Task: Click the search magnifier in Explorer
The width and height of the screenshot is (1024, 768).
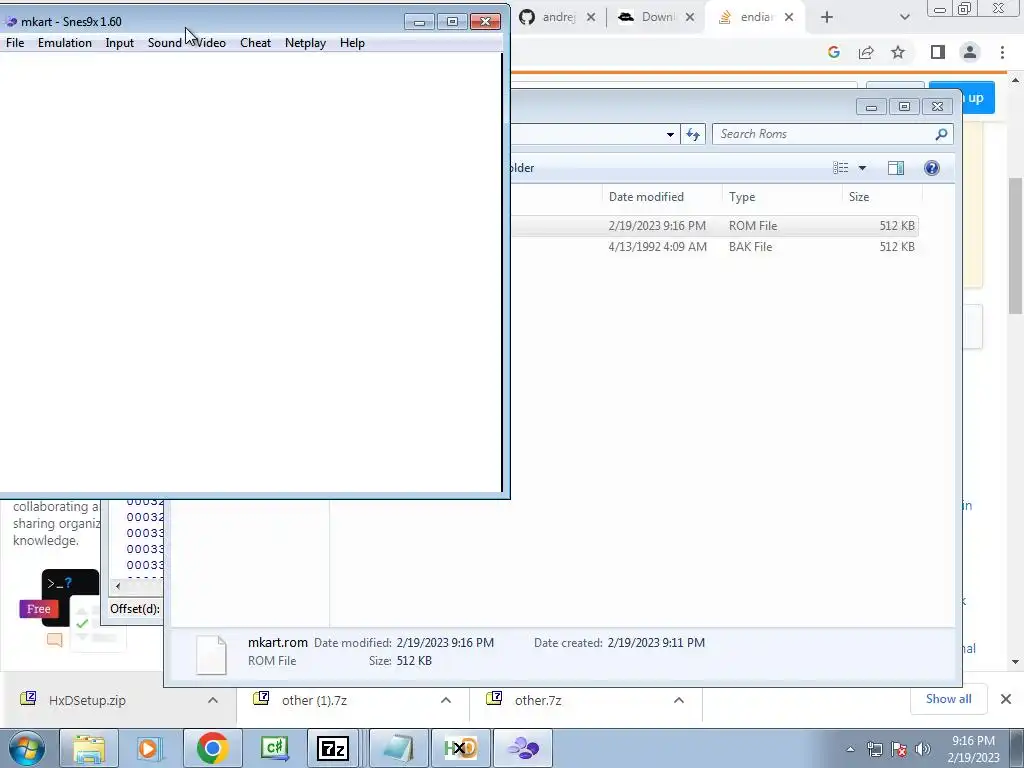Action: click(941, 134)
